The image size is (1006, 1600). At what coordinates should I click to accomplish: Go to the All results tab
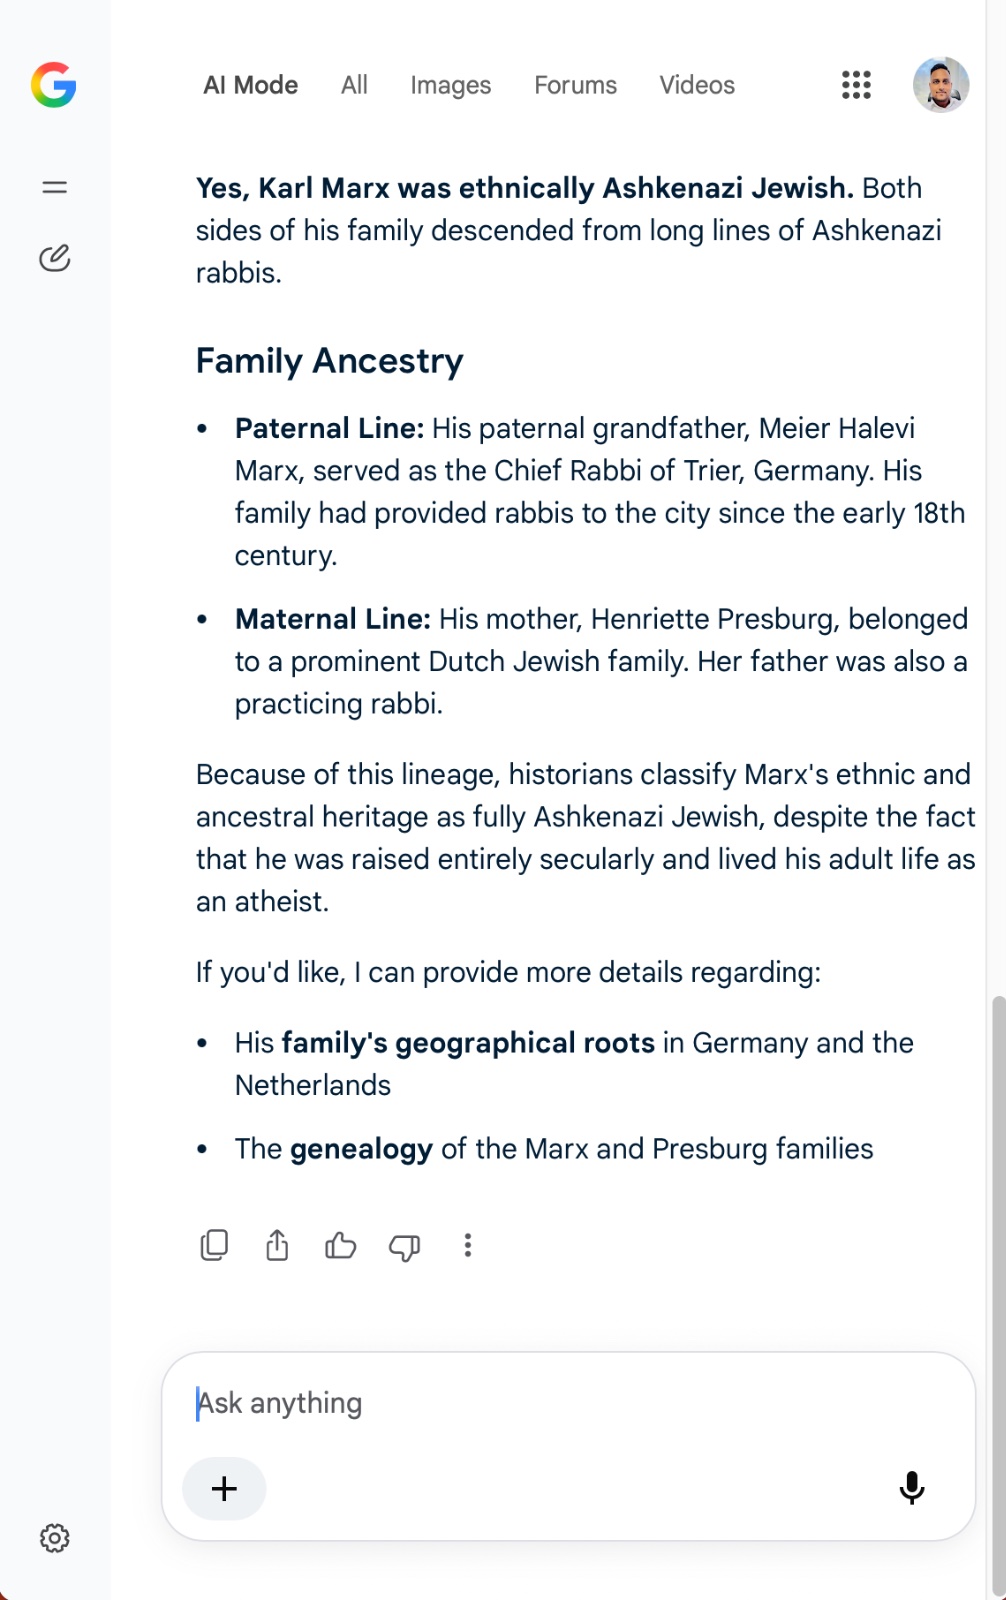coord(354,85)
